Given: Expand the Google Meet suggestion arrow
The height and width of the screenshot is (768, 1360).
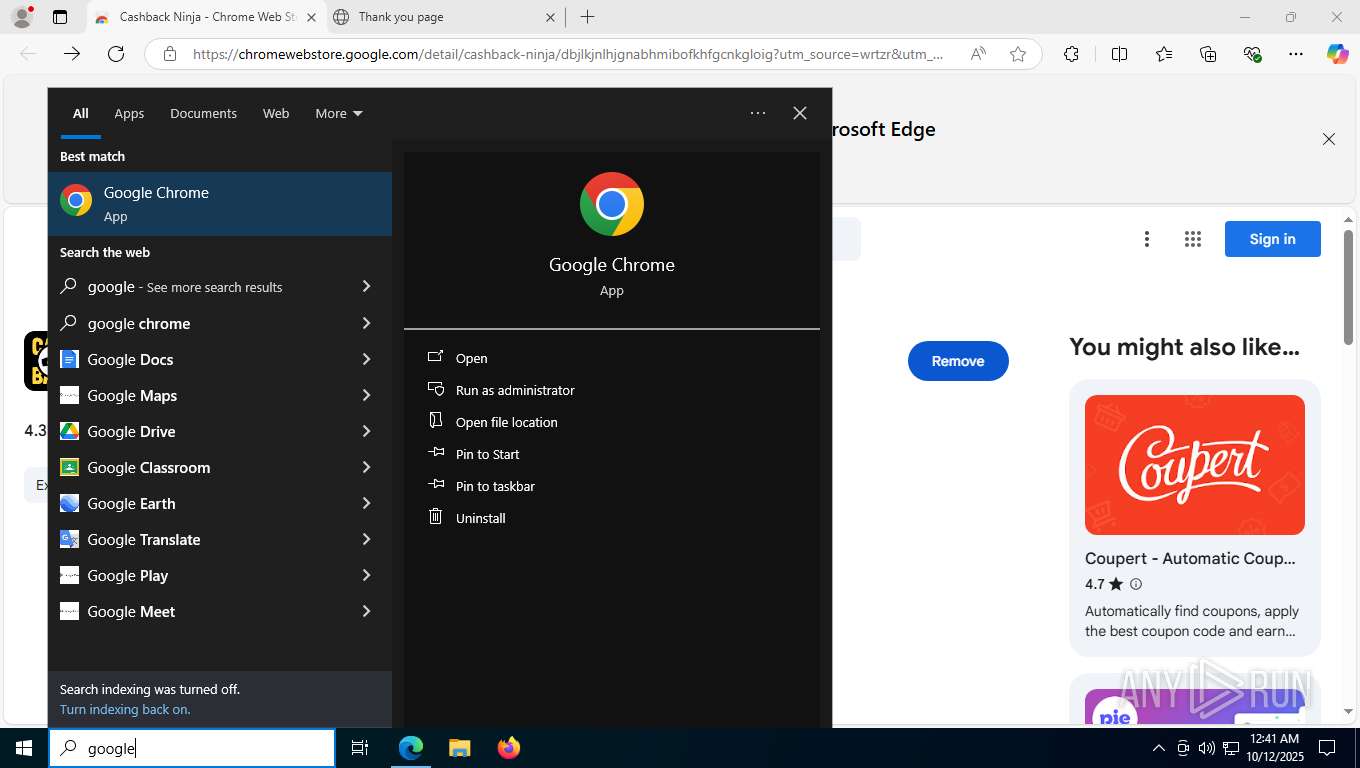Looking at the screenshot, I should pyautogui.click(x=366, y=611).
